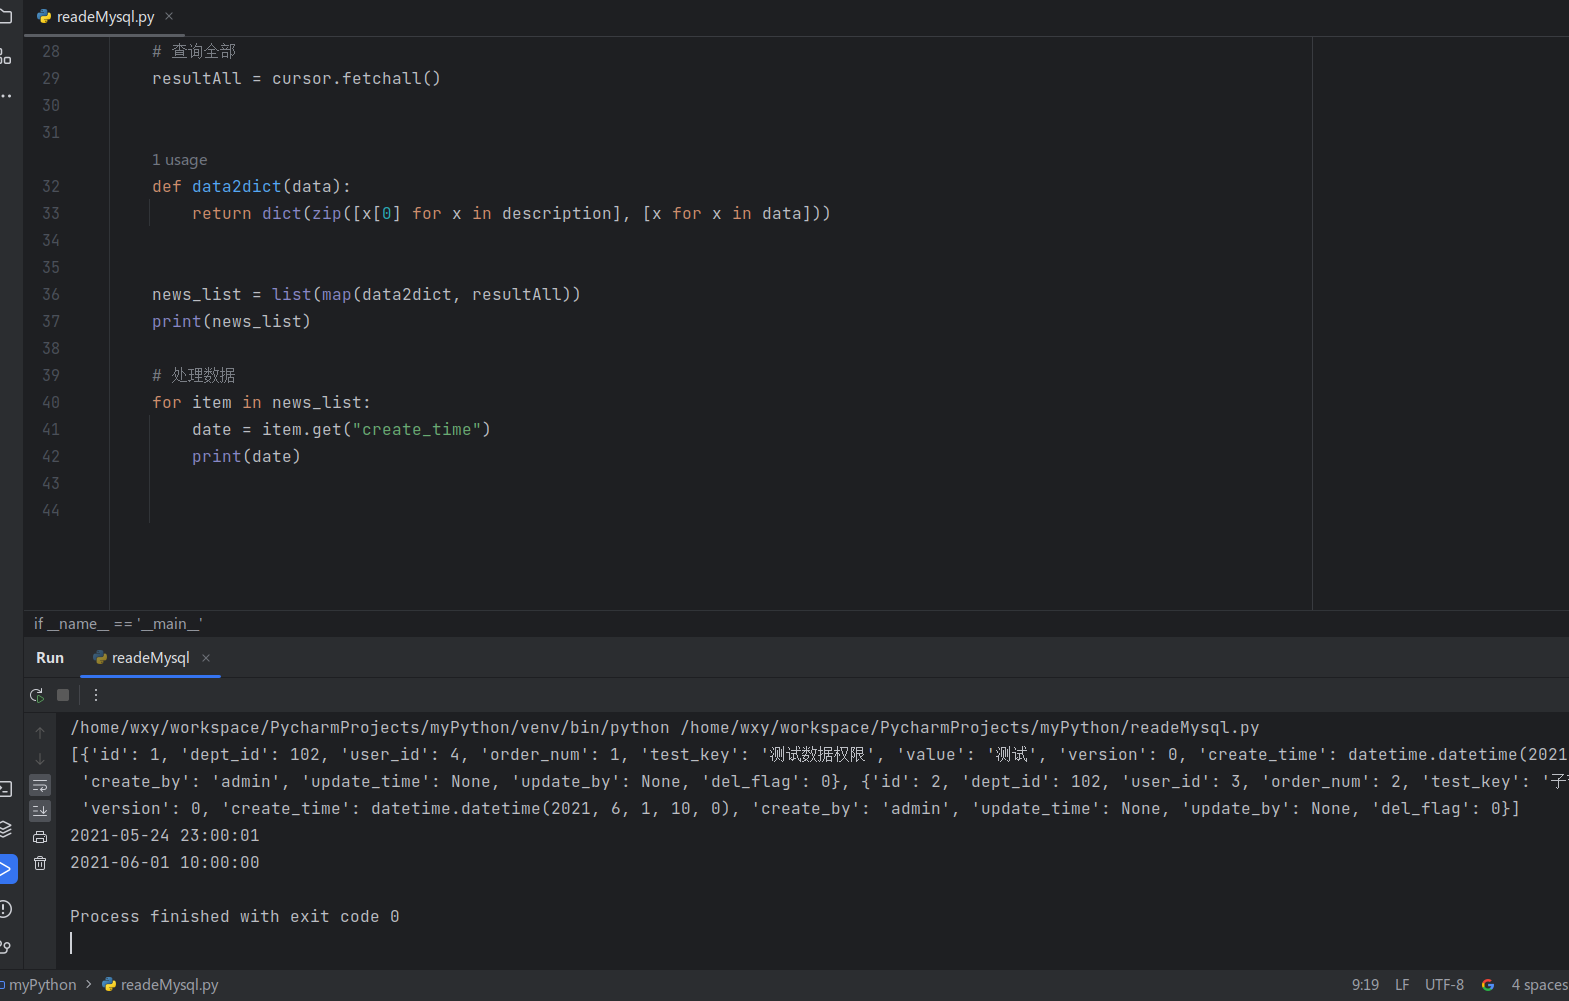Click the myPython breadcrumb in status bar

42,985
